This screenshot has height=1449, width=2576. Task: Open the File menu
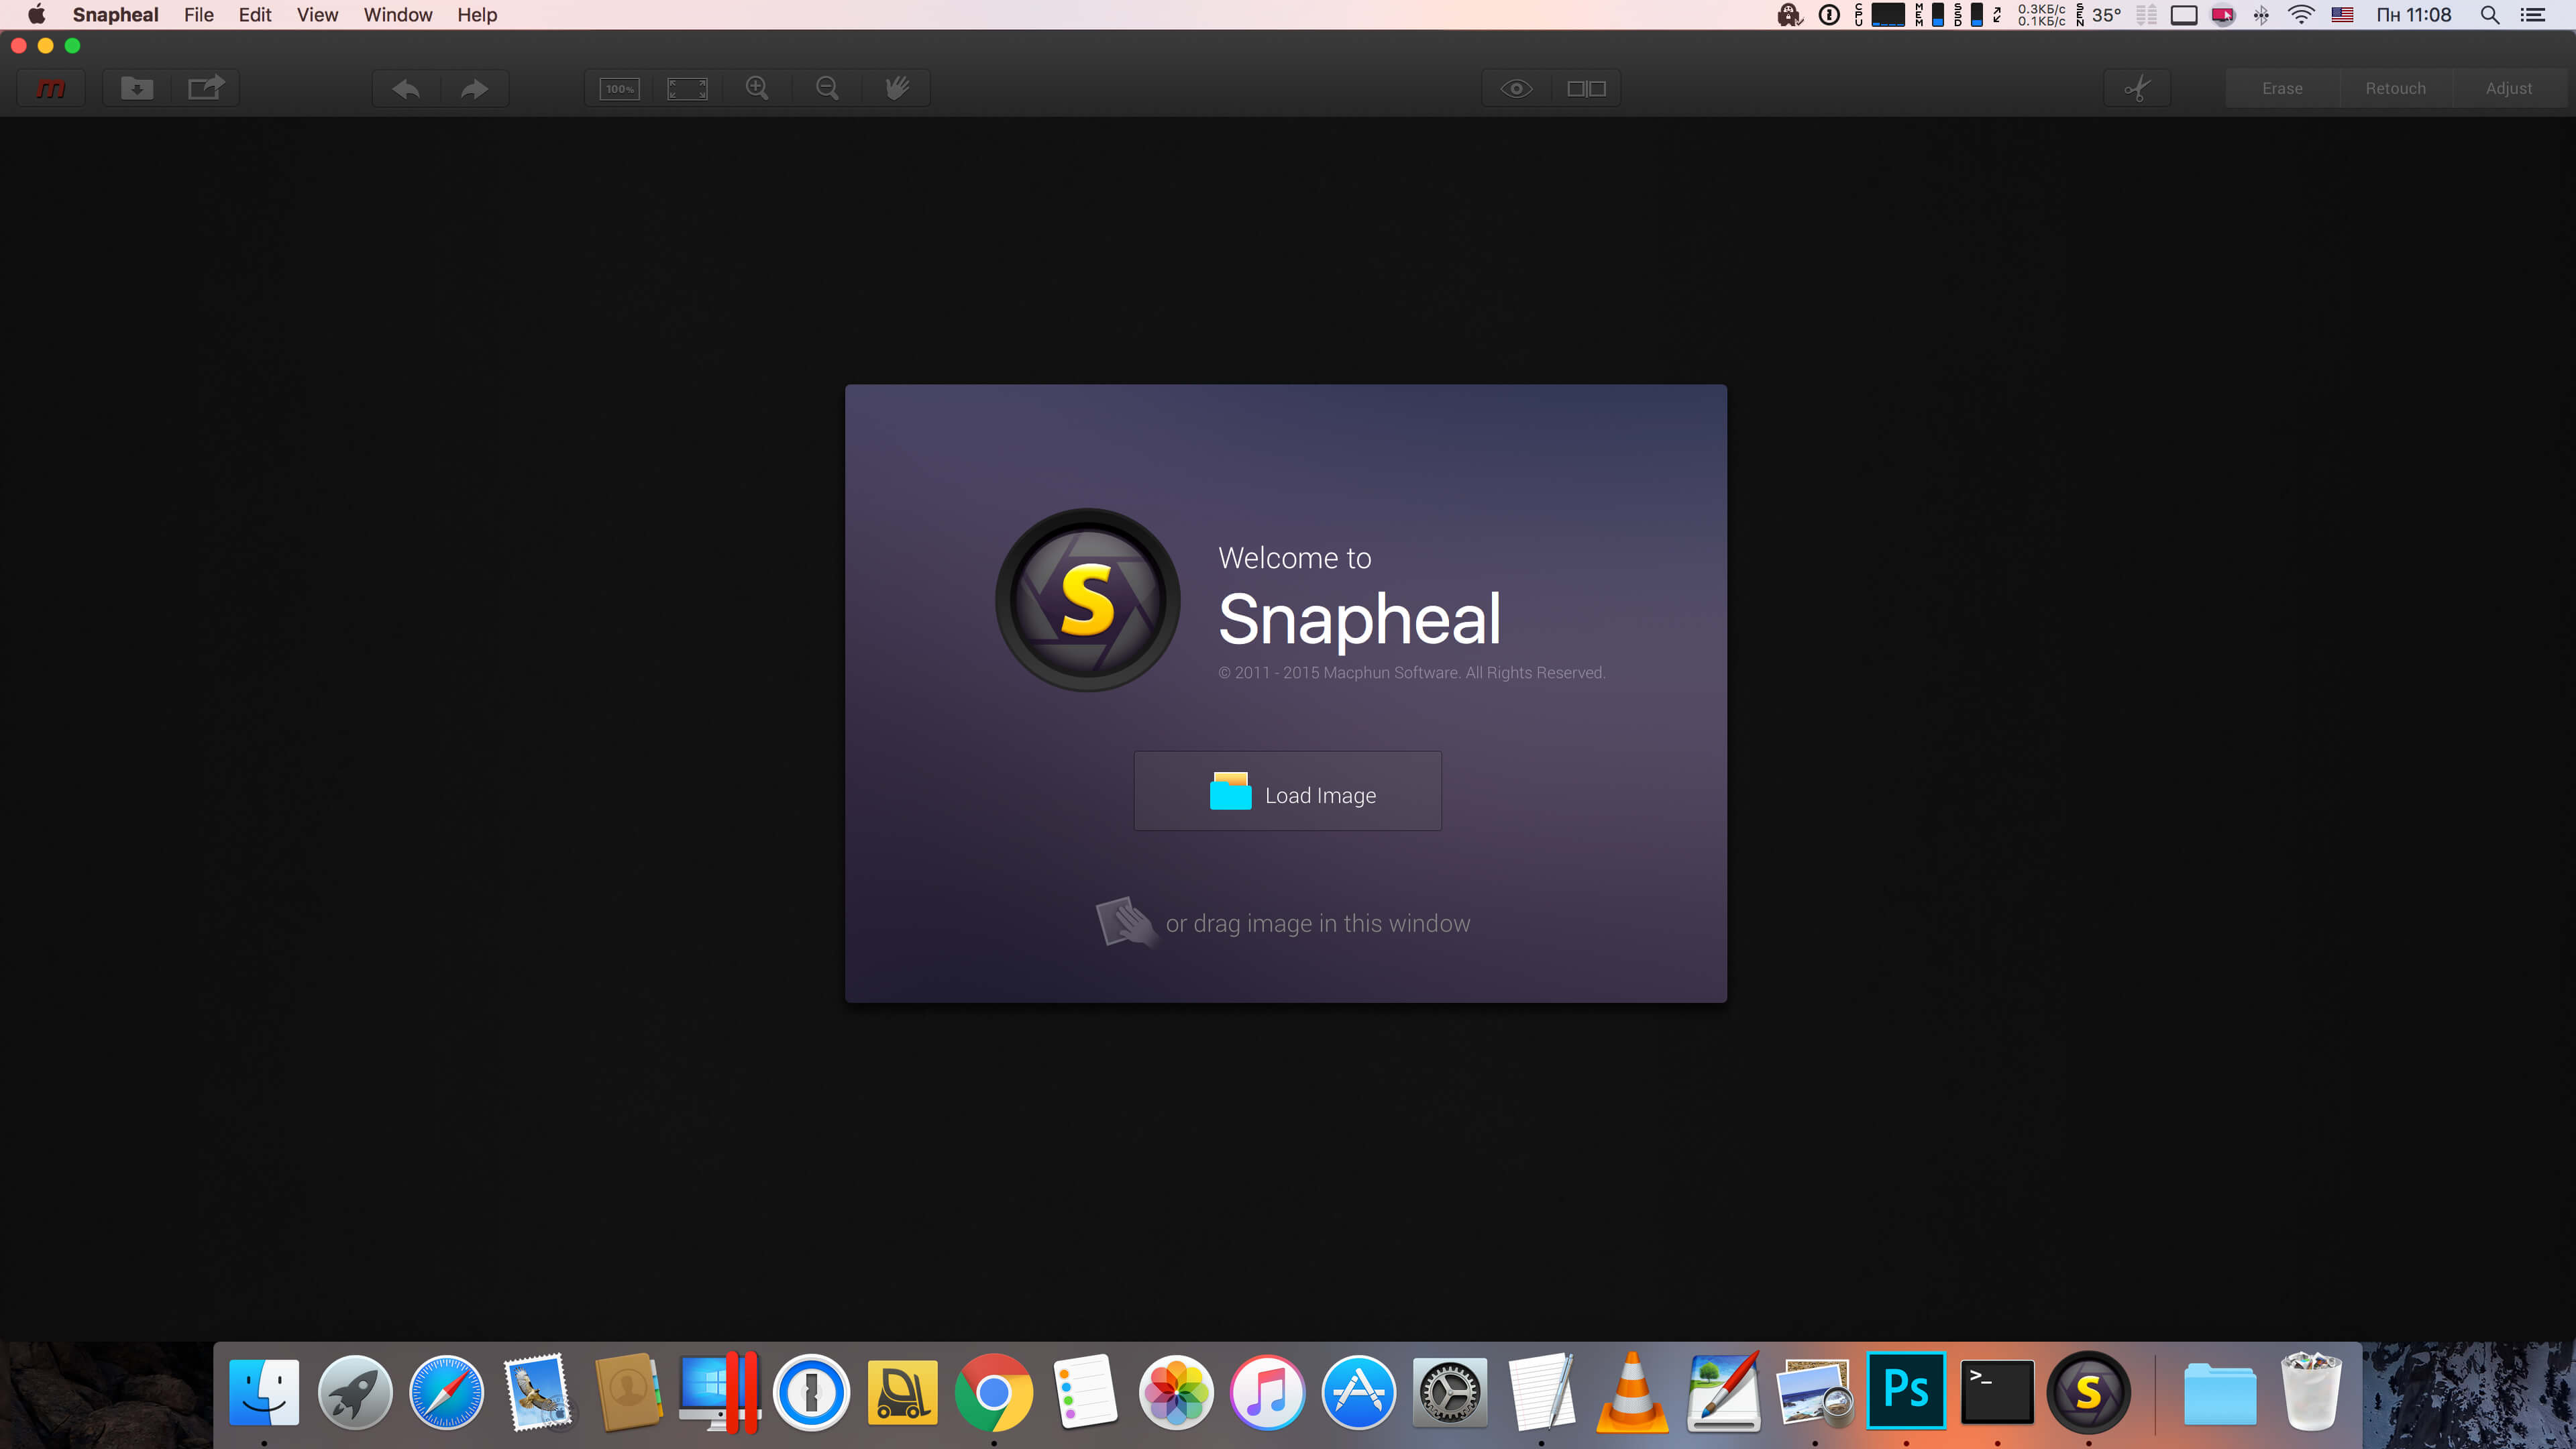click(199, 15)
